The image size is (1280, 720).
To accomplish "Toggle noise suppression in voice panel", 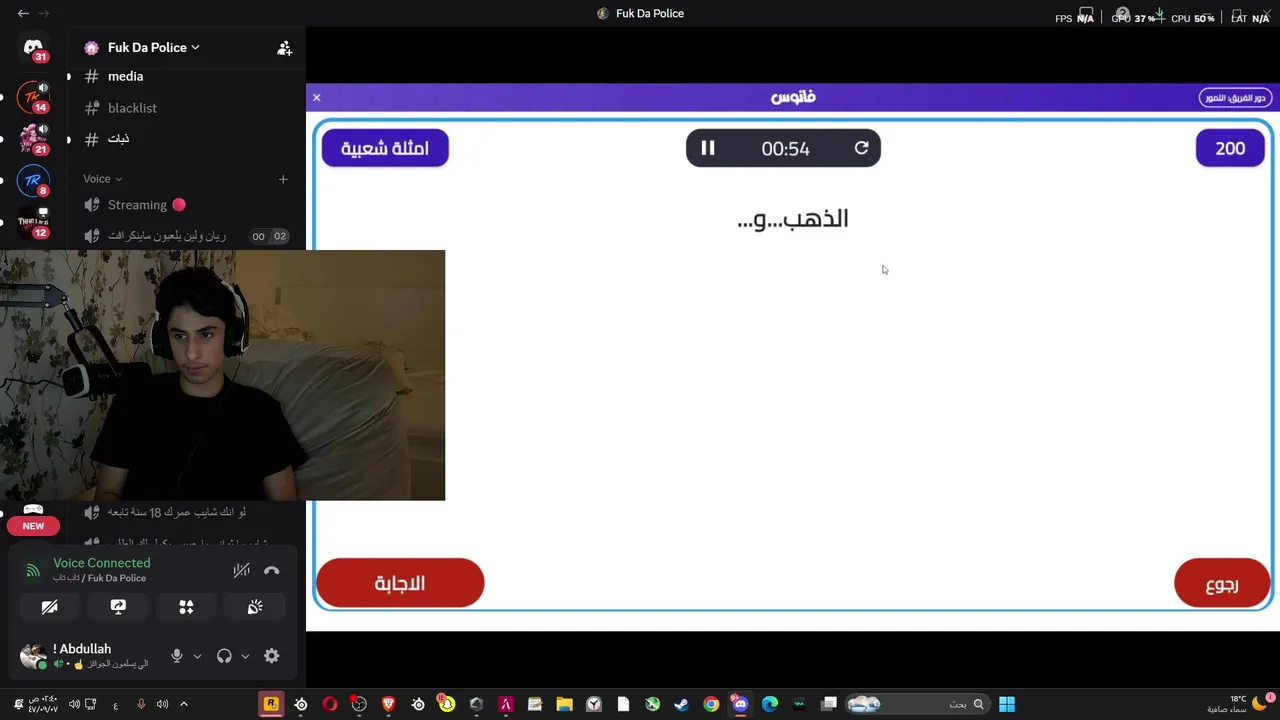I will click(241, 570).
